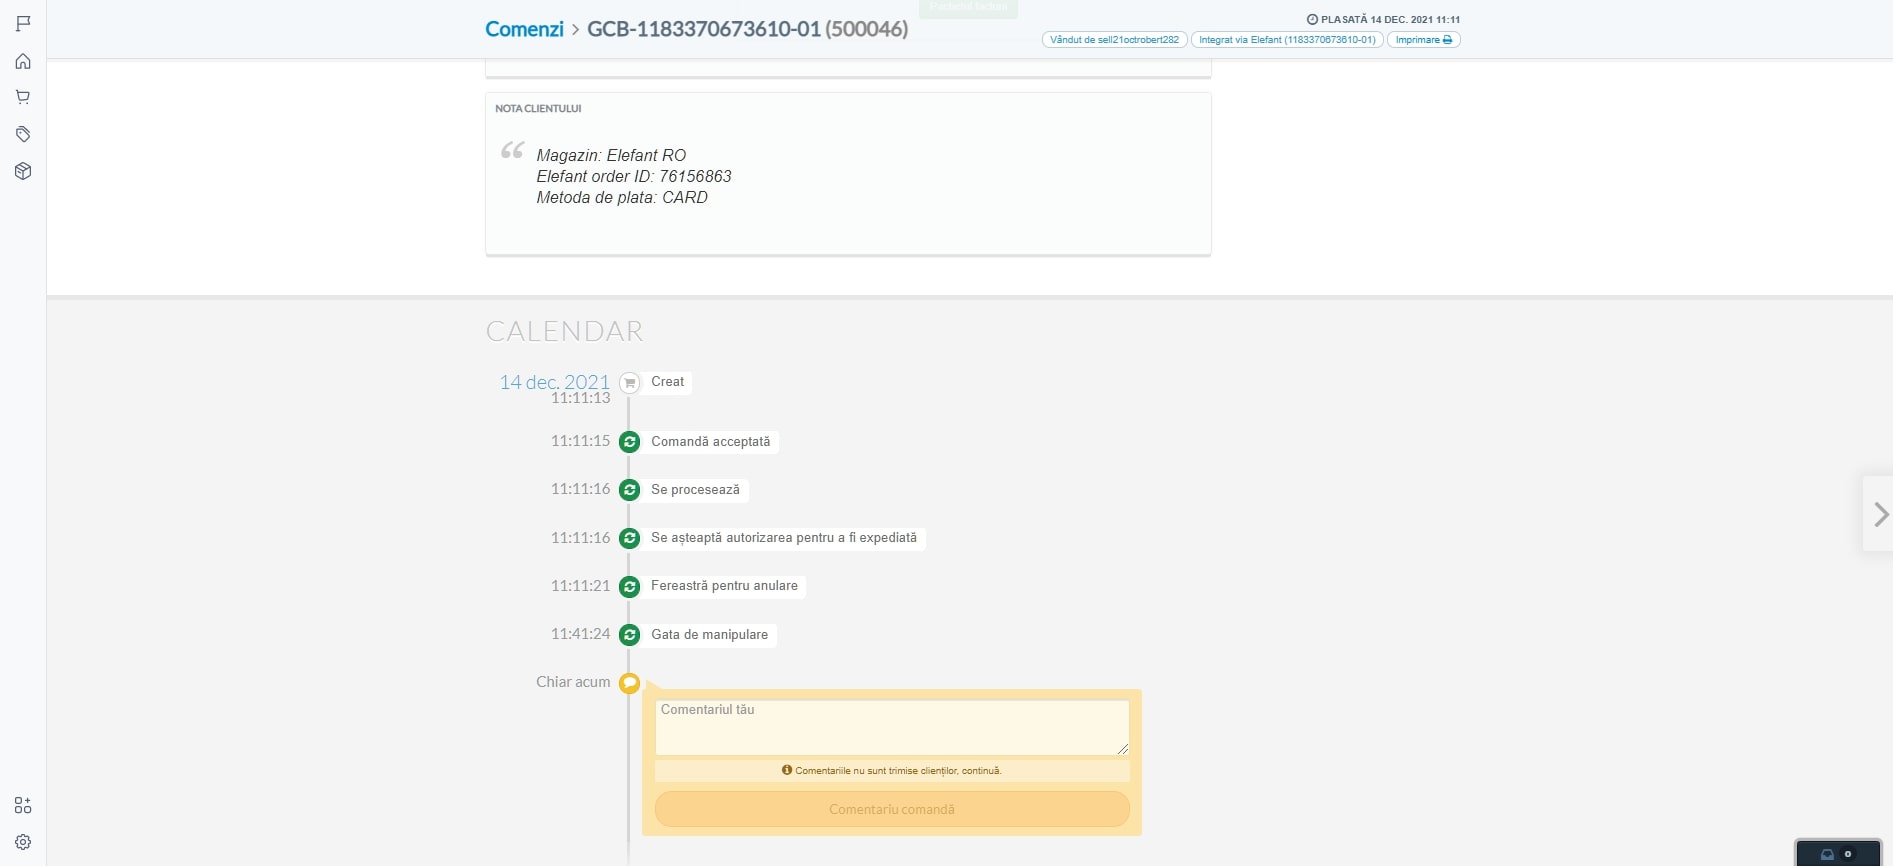1893x866 pixels.
Task: Open the price tags icon in sidebar
Action: pos(23,134)
